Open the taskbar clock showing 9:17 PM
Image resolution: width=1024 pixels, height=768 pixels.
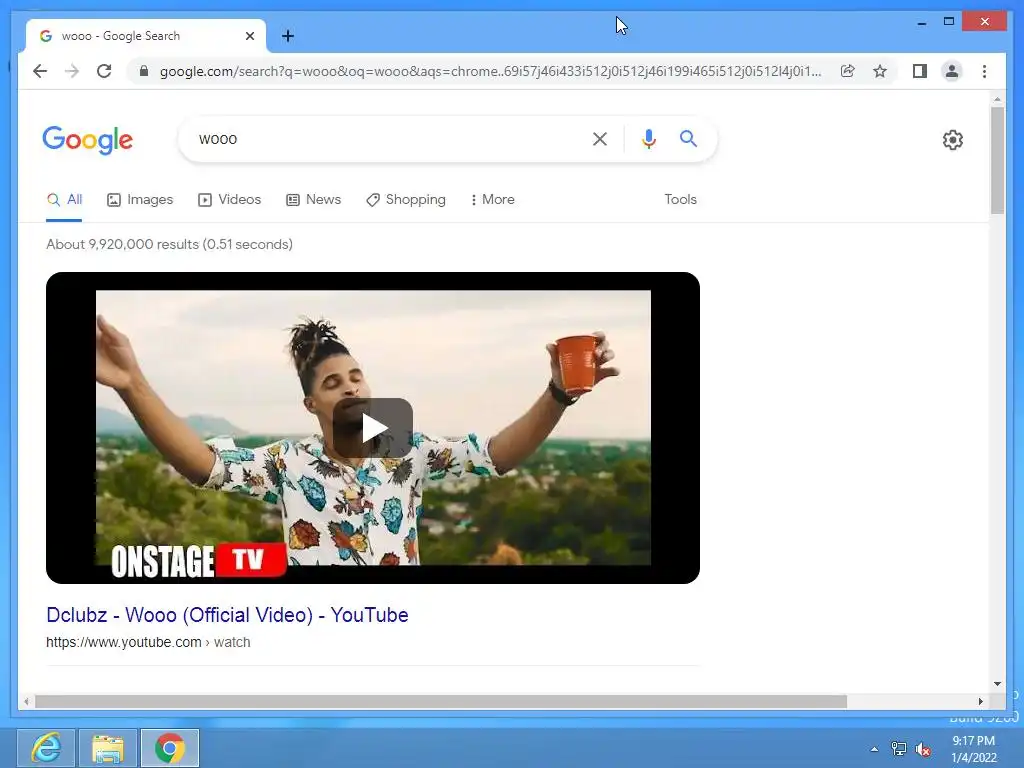974,749
